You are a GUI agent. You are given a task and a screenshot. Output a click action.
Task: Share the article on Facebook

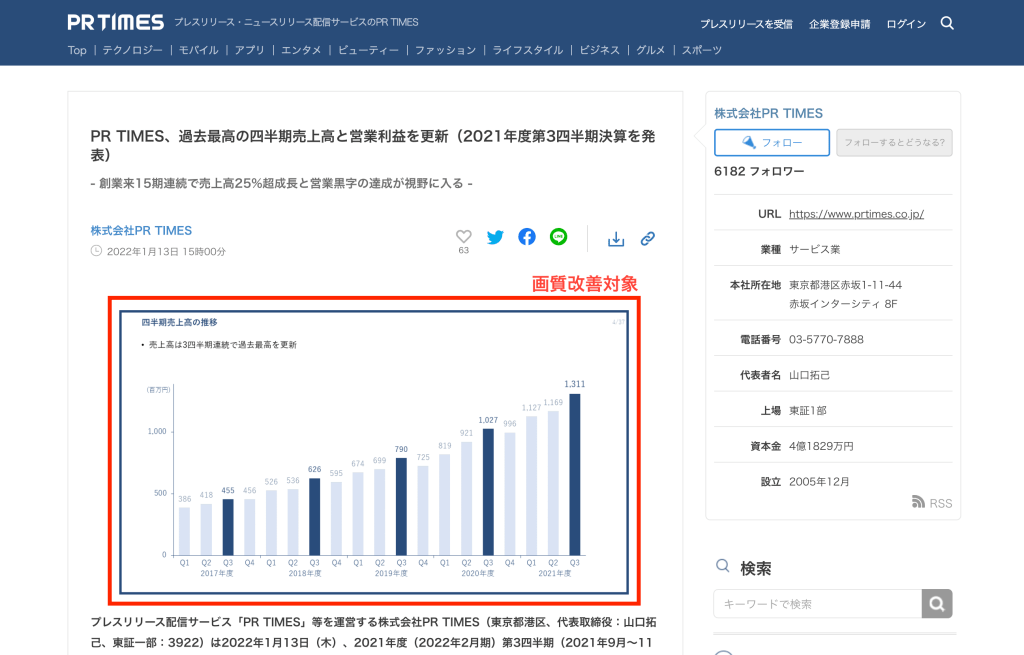tap(527, 237)
